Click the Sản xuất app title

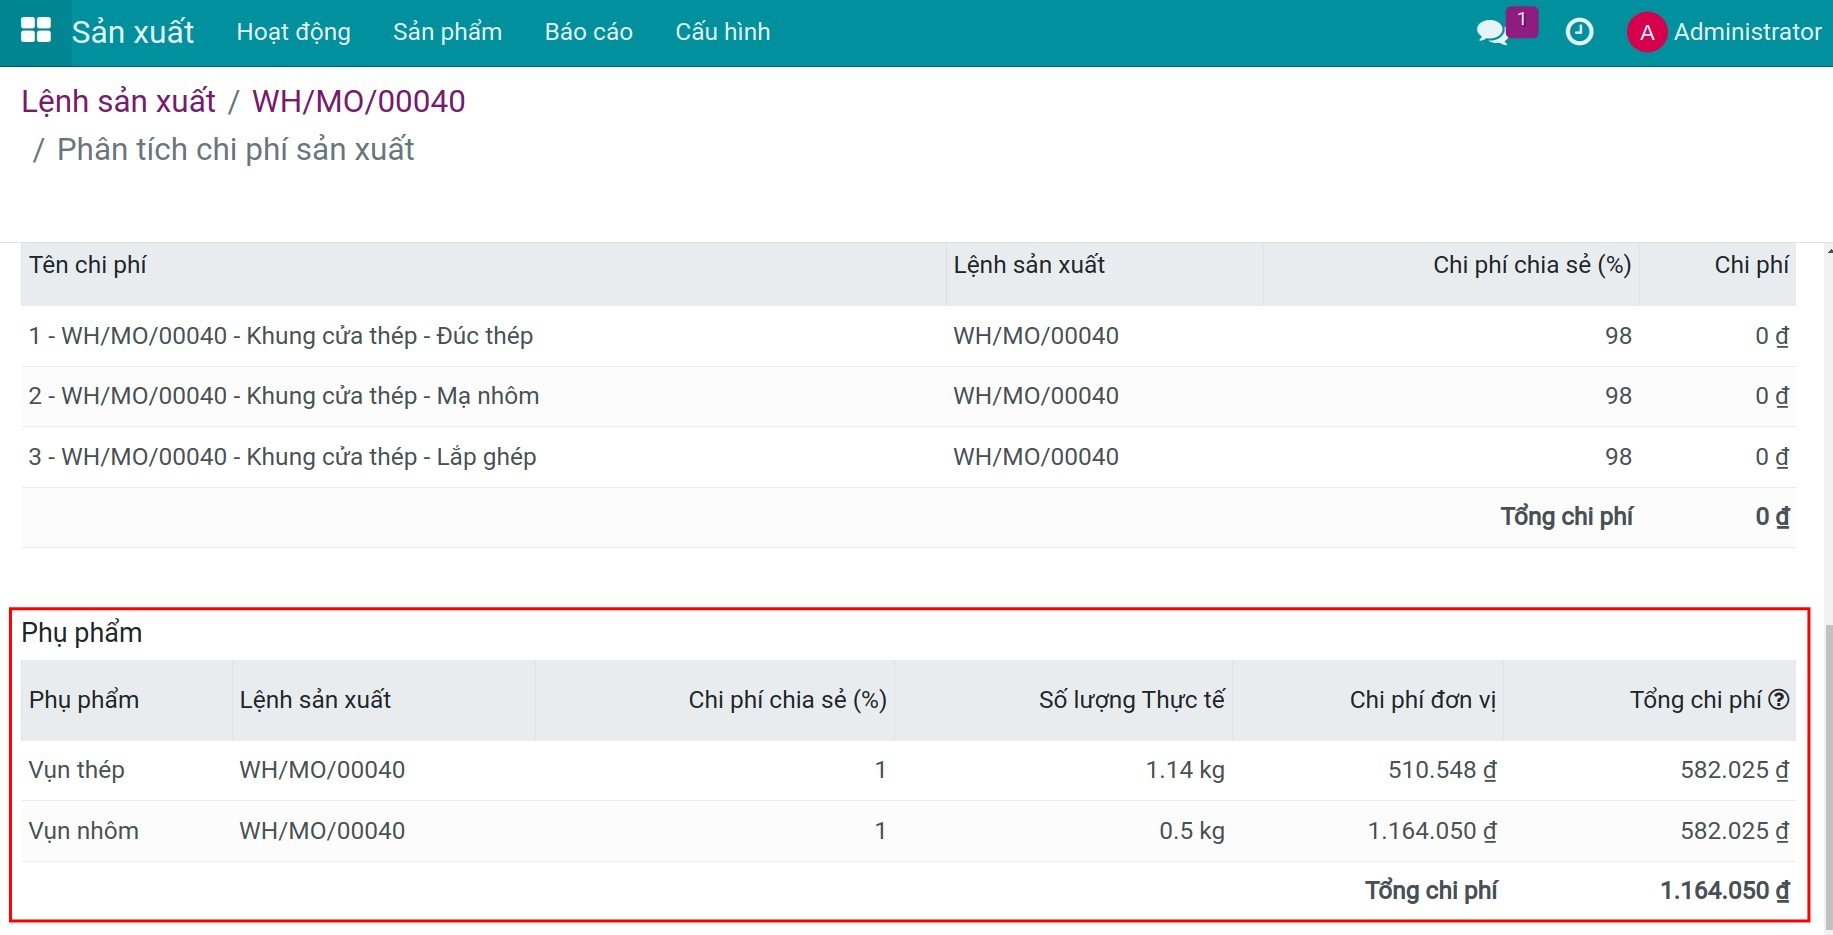[x=133, y=32]
